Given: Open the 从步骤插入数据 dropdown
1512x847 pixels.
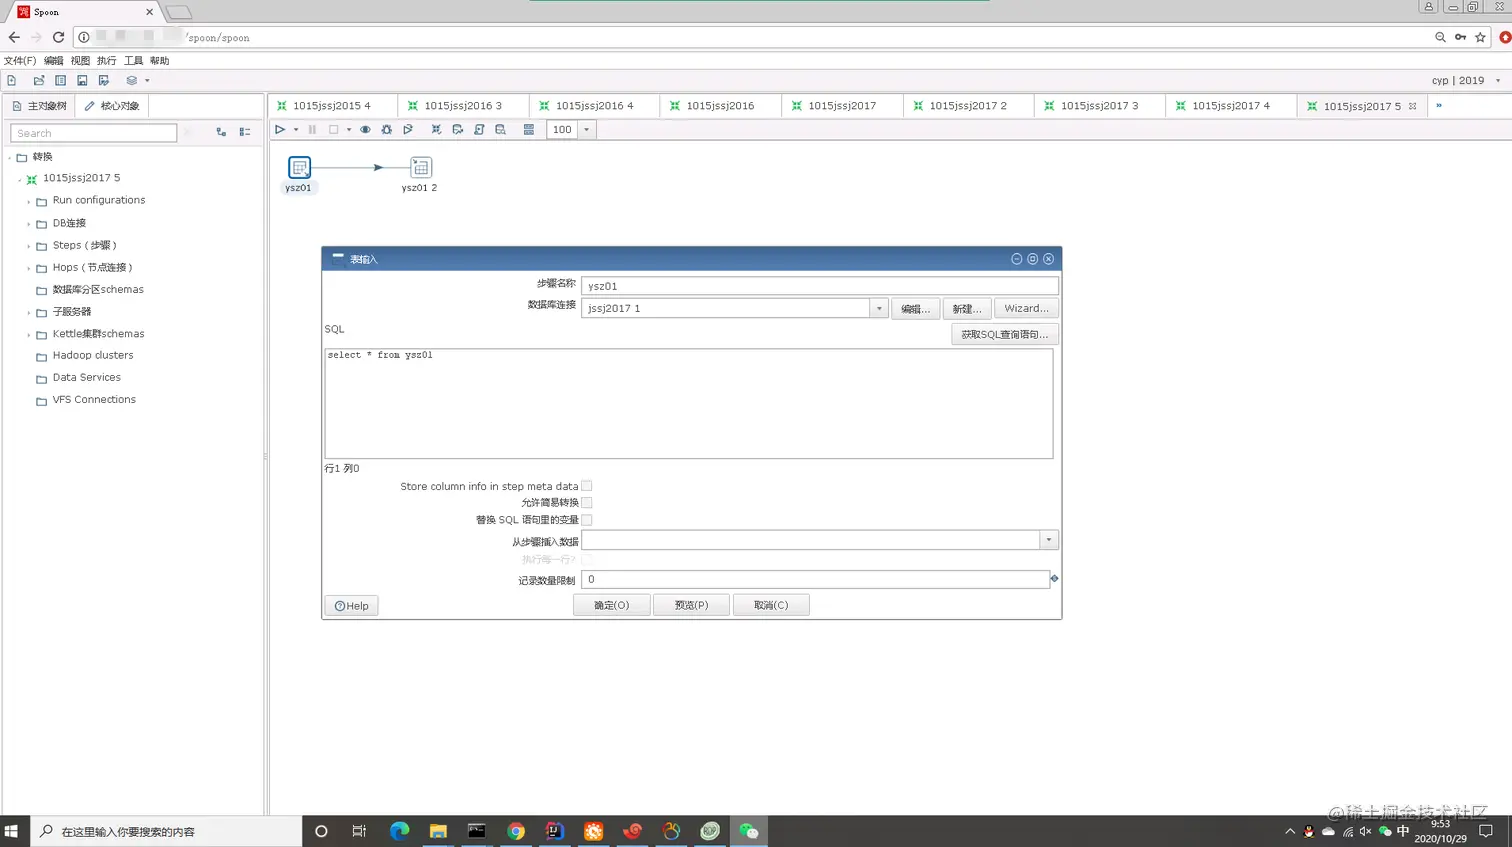Looking at the screenshot, I should pyautogui.click(x=1049, y=540).
